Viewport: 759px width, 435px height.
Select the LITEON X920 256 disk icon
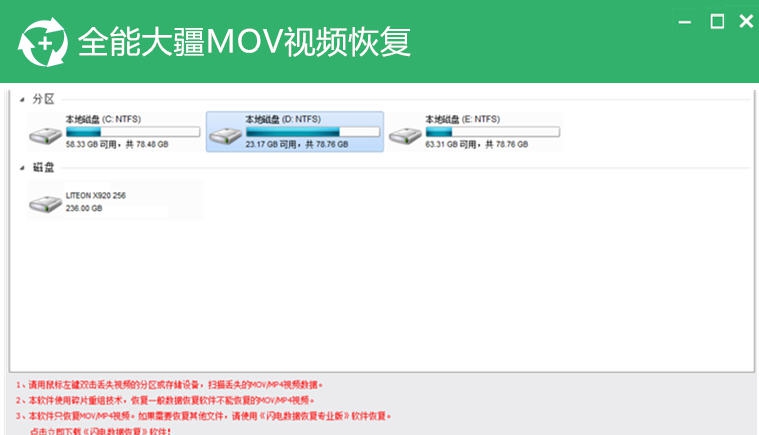click(46, 204)
